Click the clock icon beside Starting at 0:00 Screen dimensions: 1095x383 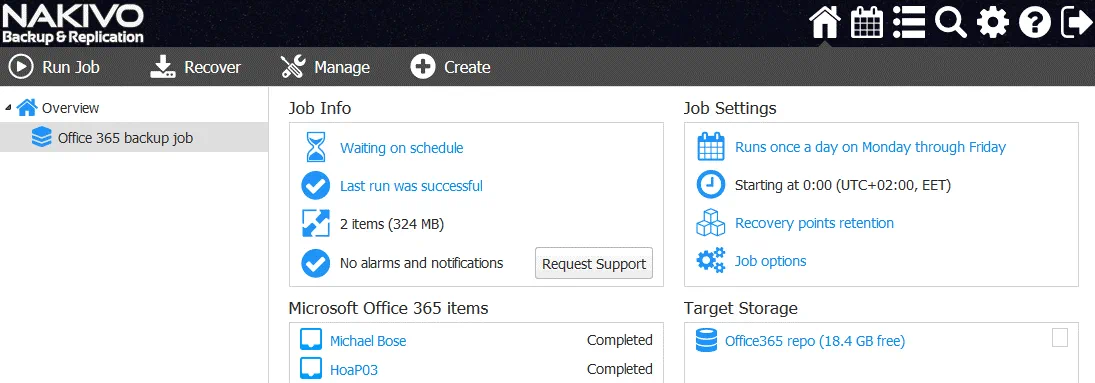pos(711,185)
